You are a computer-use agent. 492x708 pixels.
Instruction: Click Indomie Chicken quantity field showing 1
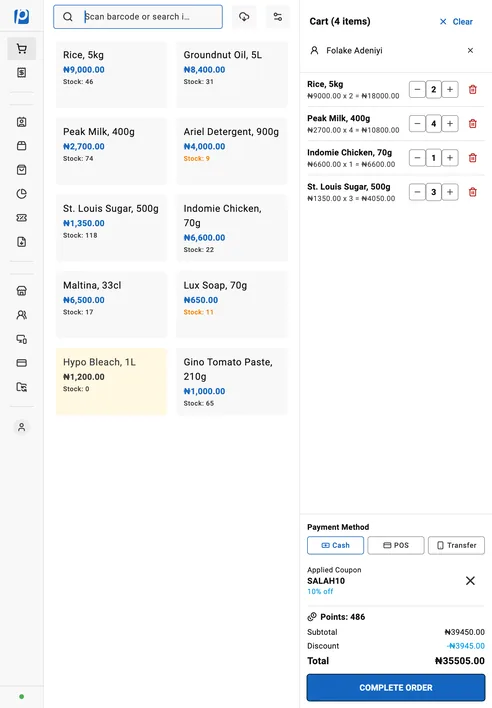click(x=434, y=158)
